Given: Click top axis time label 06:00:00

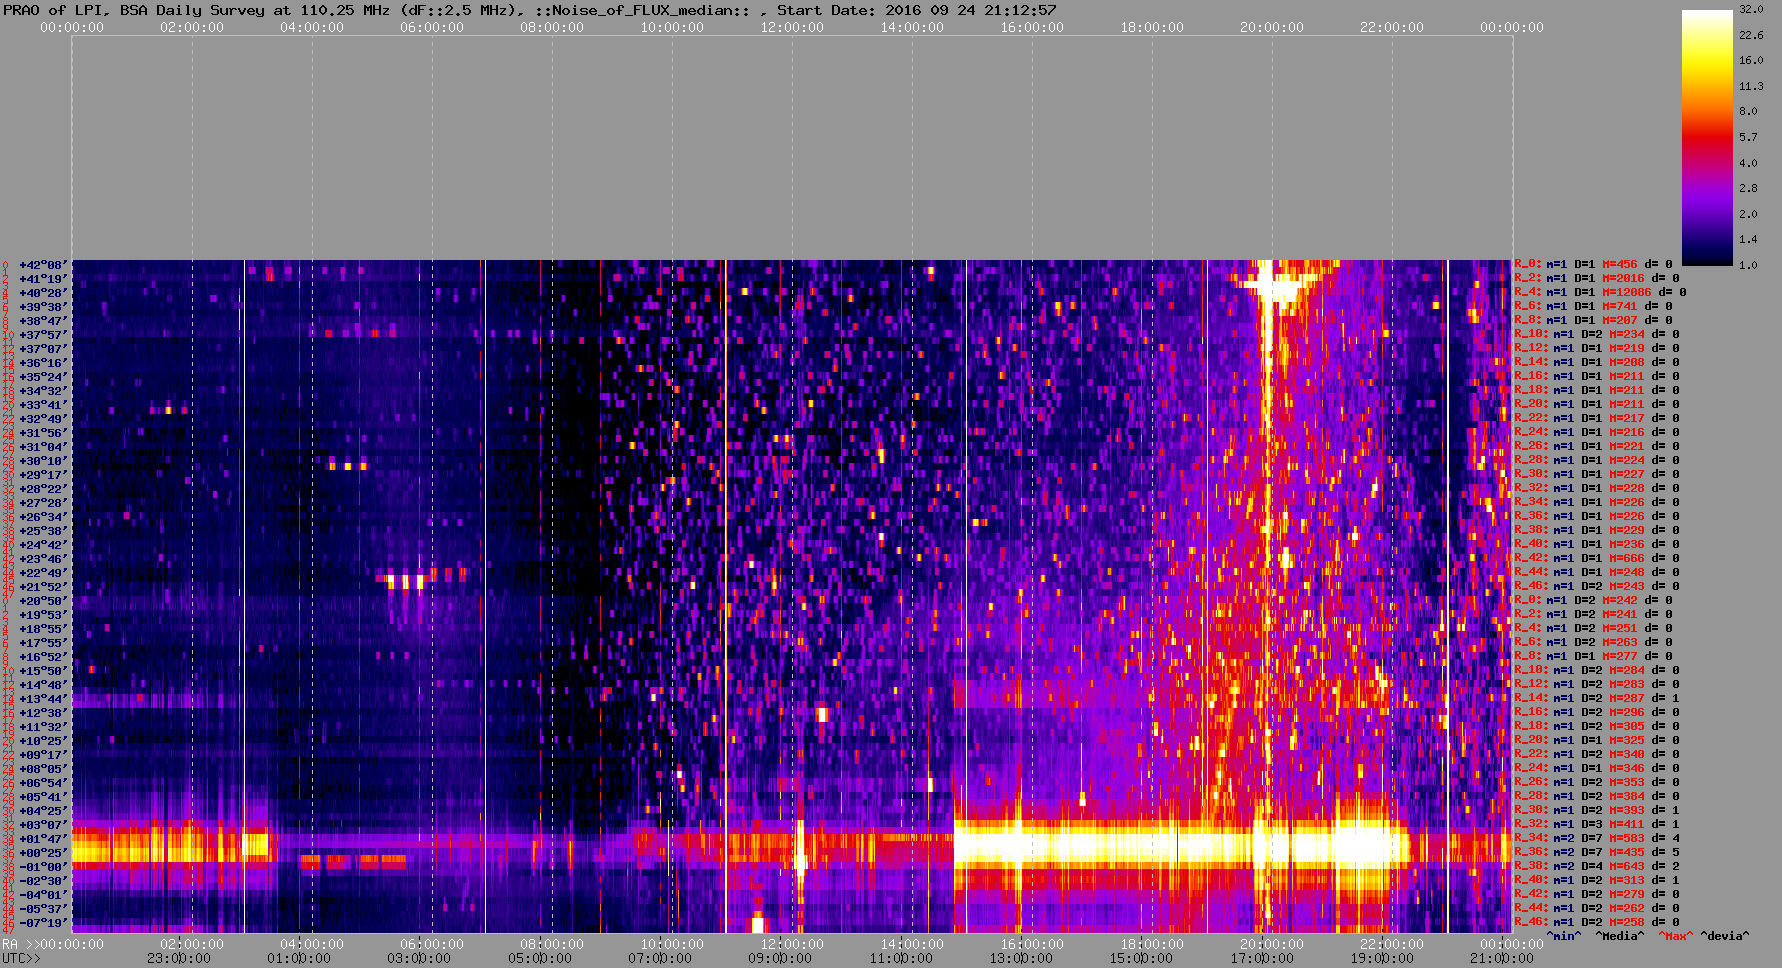Looking at the screenshot, I should tap(432, 27).
